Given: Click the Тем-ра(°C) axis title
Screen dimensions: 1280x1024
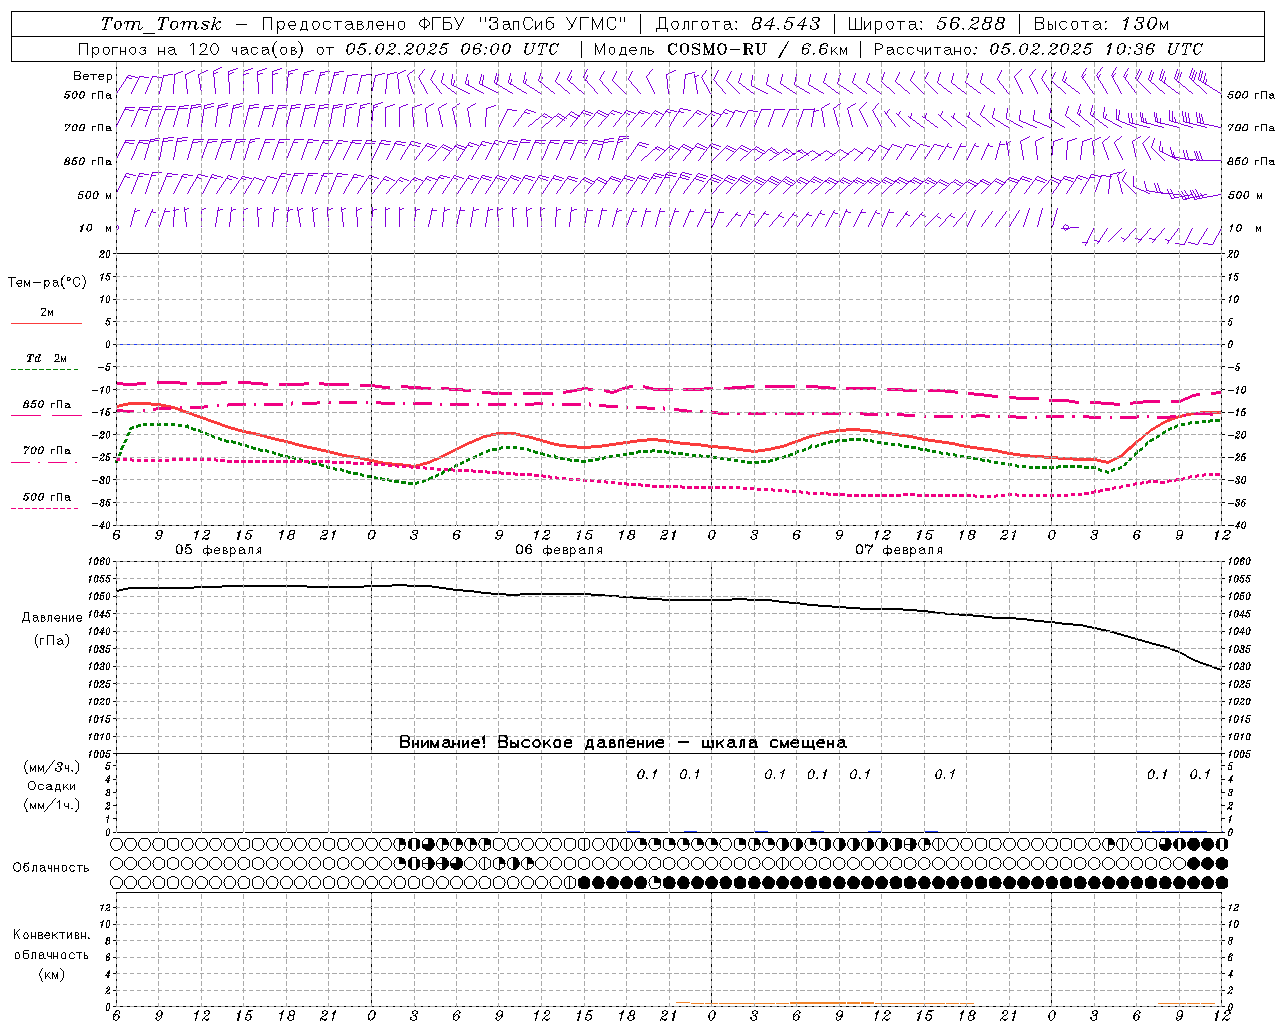Looking at the screenshot, I should (47, 283).
